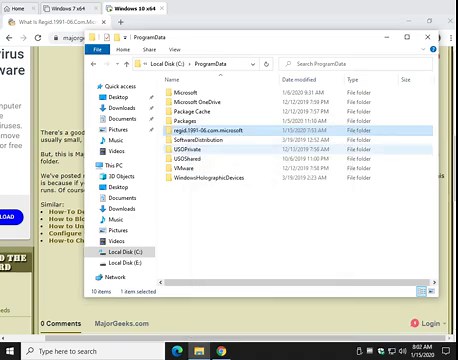The width and height of the screenshot is (458, 360).
Task: Select the Microsoft folder icon
Action: pos(169,92)
